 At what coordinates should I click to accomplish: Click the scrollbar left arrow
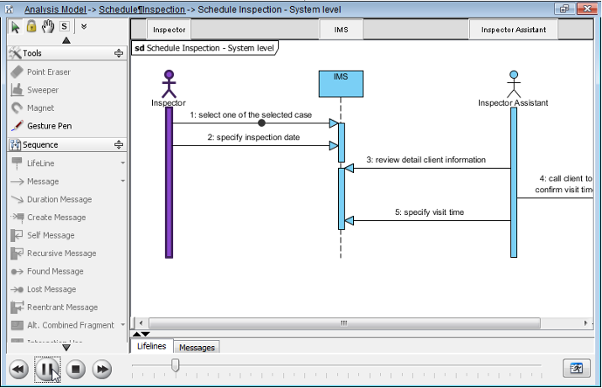(141, 323)
